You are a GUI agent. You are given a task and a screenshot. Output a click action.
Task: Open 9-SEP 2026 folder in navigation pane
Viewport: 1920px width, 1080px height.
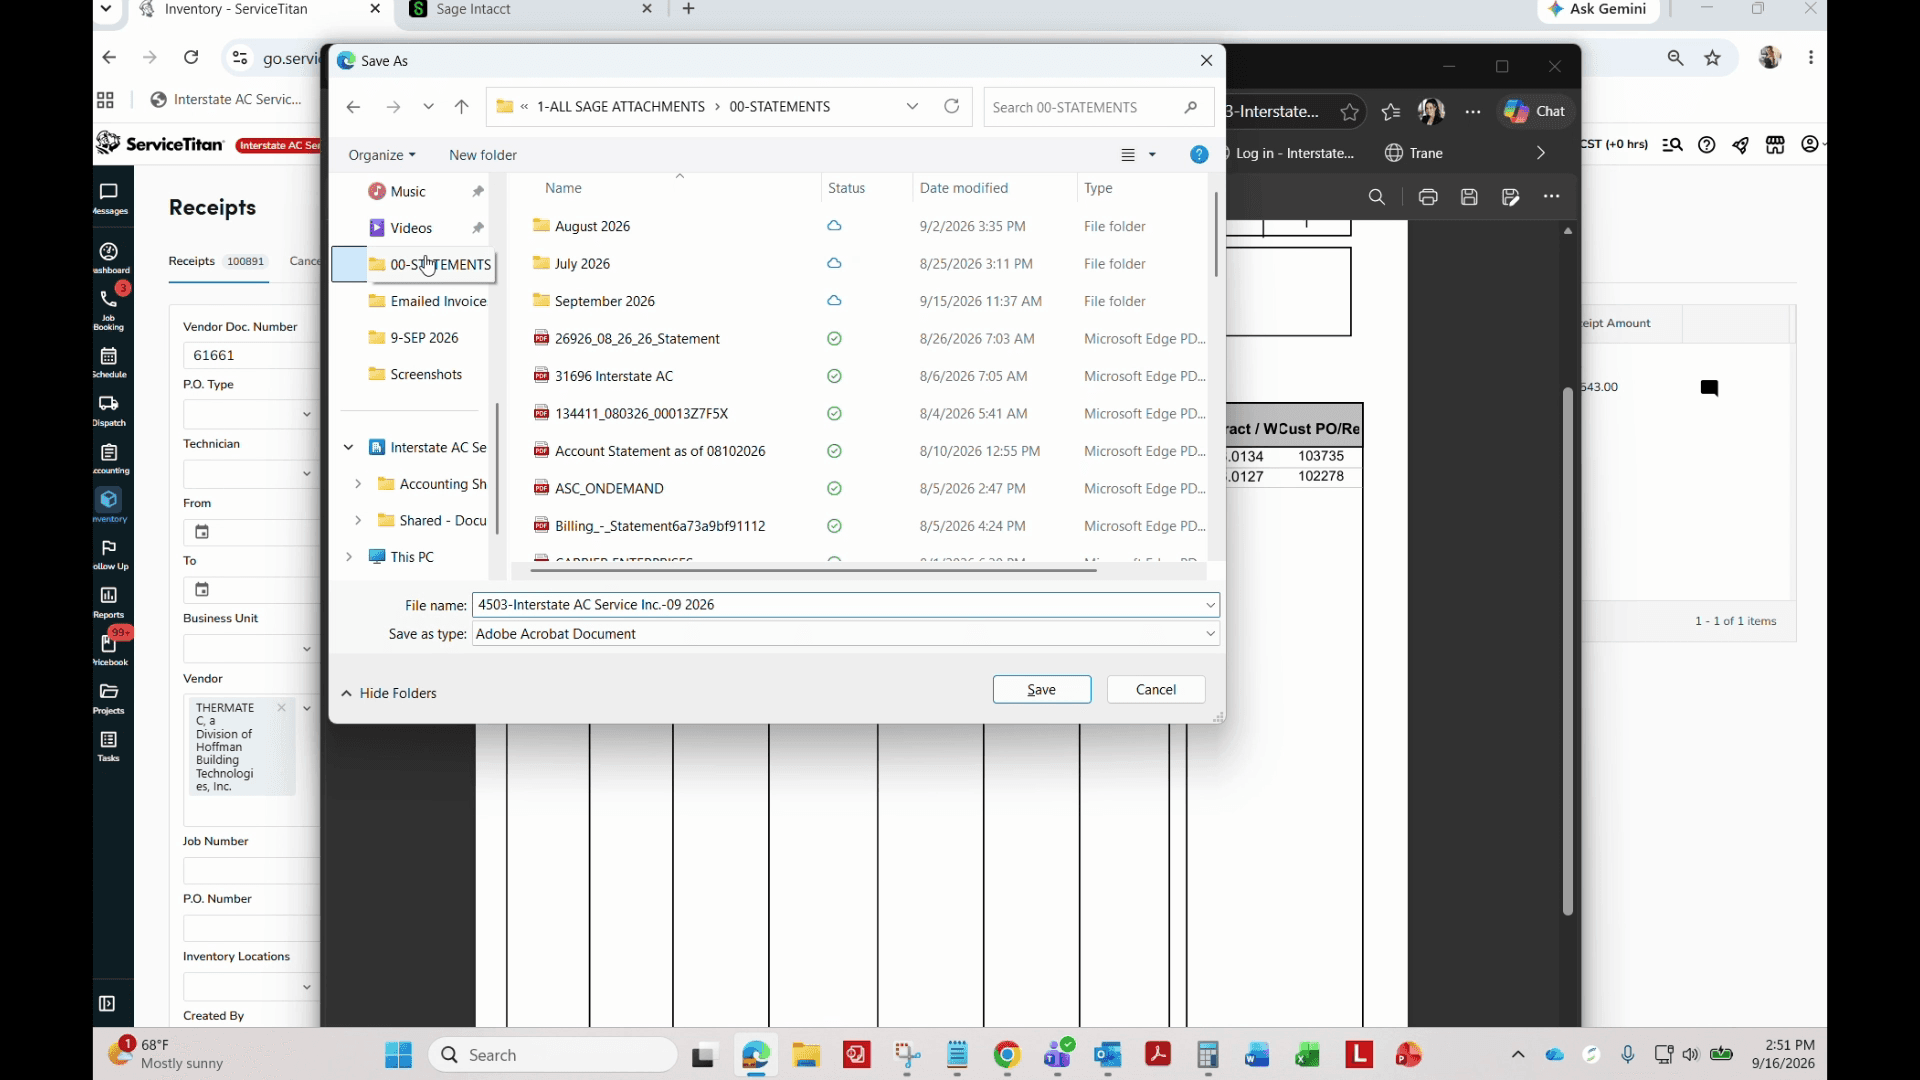click(424, 338)
